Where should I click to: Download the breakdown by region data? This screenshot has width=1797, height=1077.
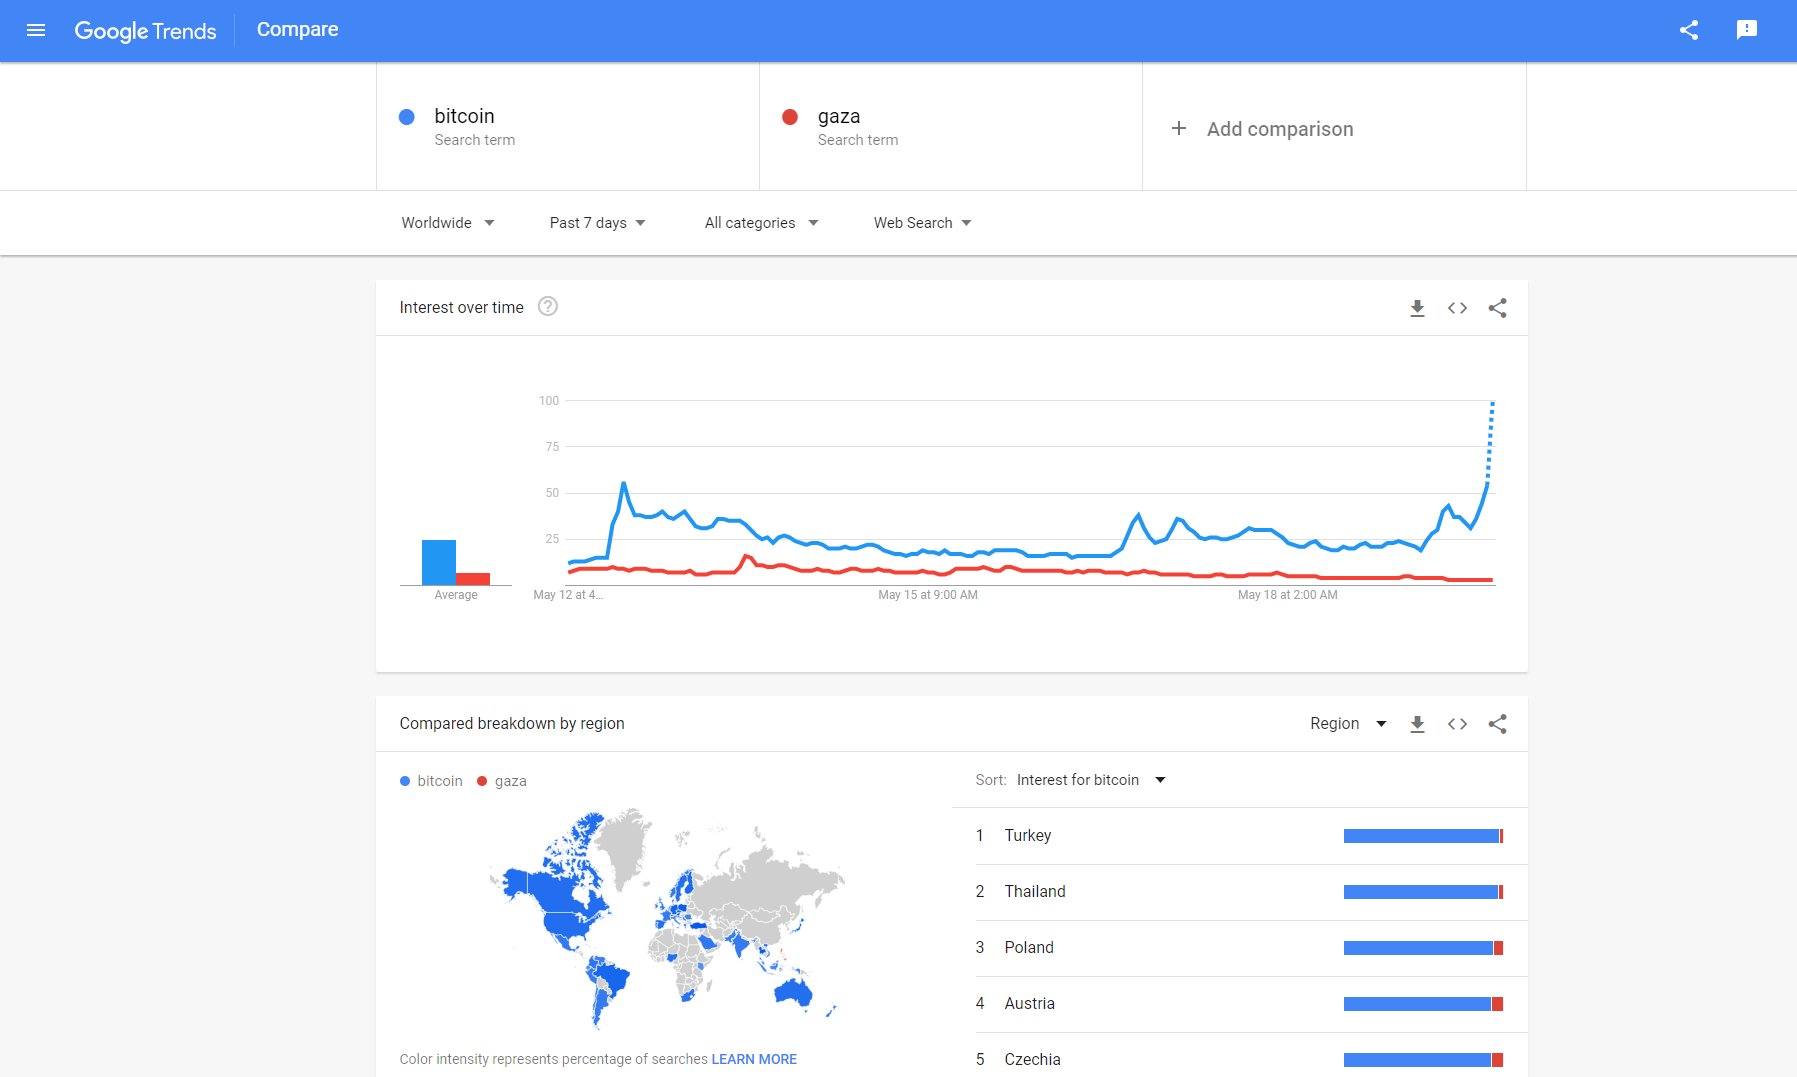pos(1417,724)
